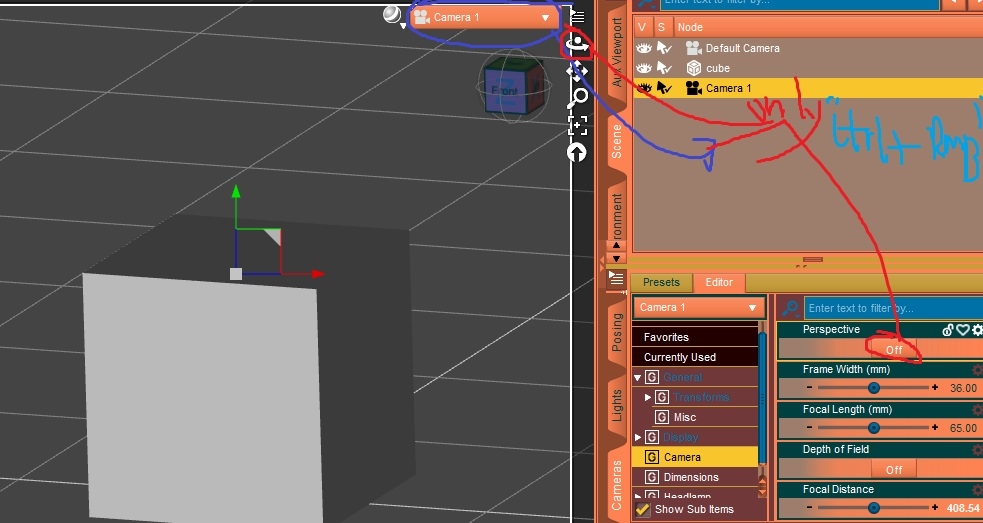Screen dimensions: 983x523
Task: Open Focal Distance settings gear
Action: [977, 490]
